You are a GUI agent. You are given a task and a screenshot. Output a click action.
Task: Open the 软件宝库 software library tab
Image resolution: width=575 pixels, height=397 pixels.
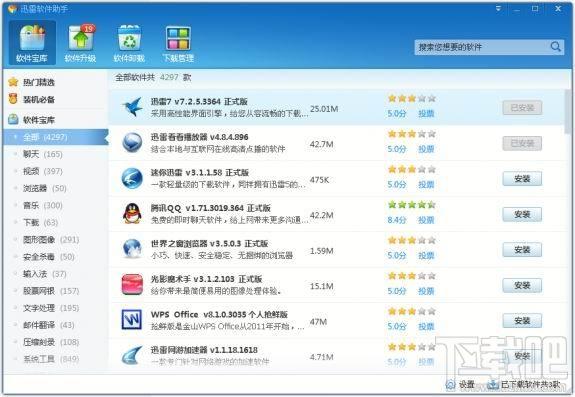[32, 43]
